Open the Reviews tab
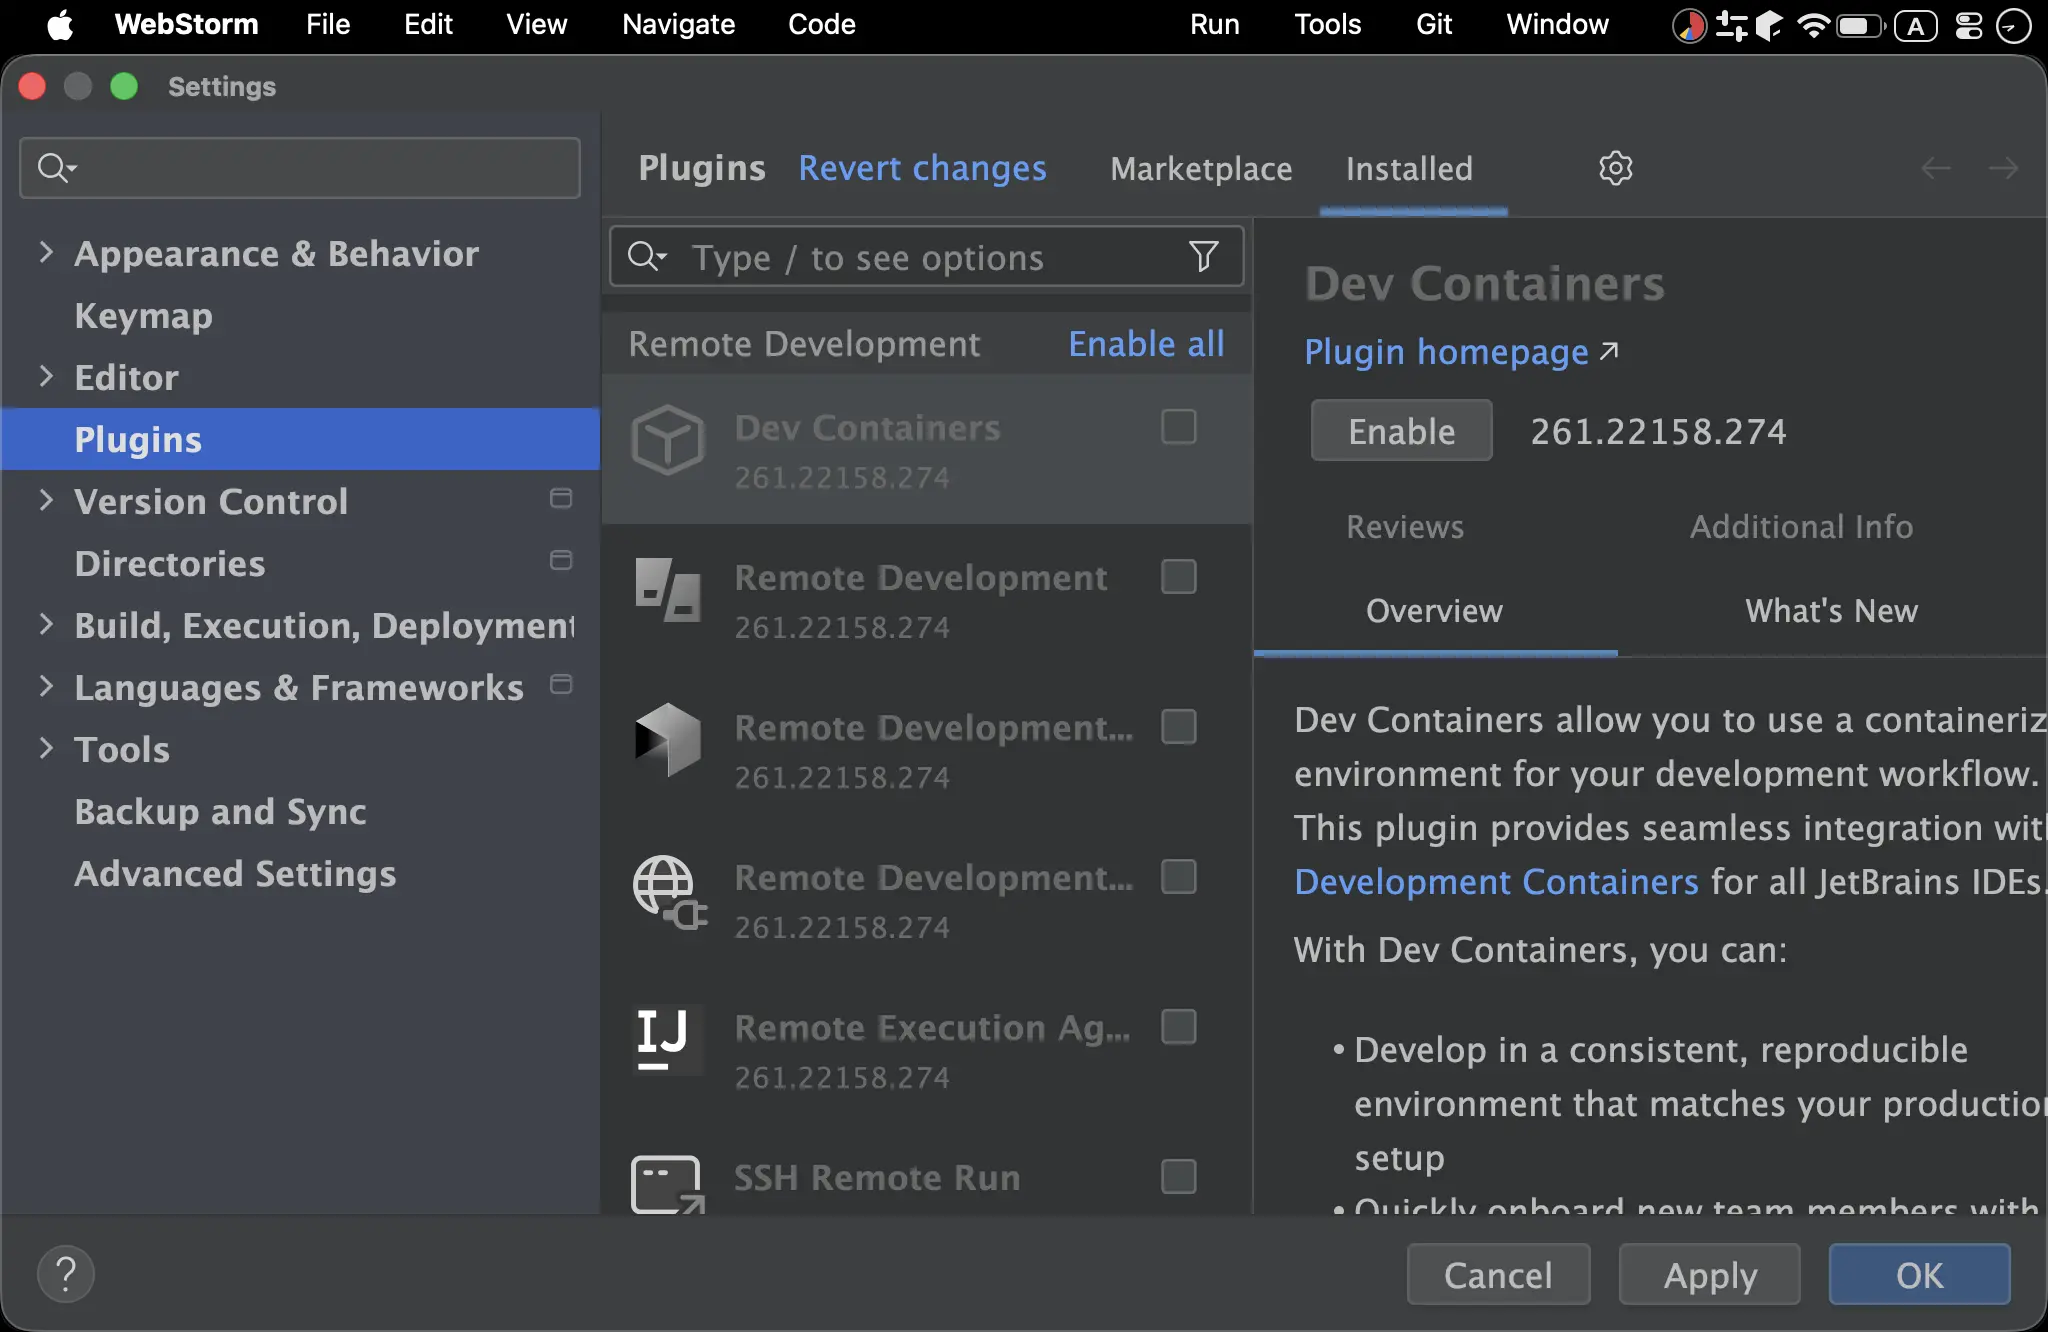This screenshot has height=1332, width=2048. 1405,526
